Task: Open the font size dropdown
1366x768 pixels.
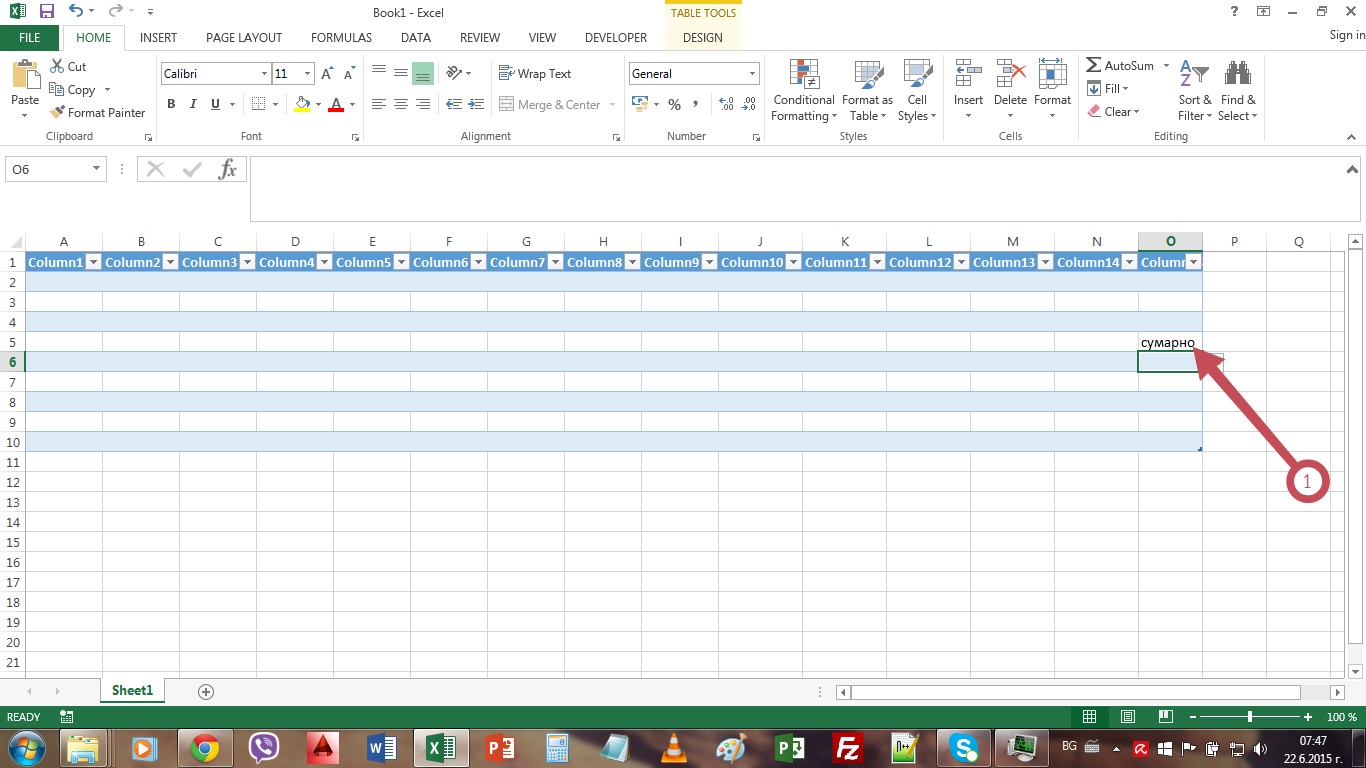Action: tap(308, 74)
